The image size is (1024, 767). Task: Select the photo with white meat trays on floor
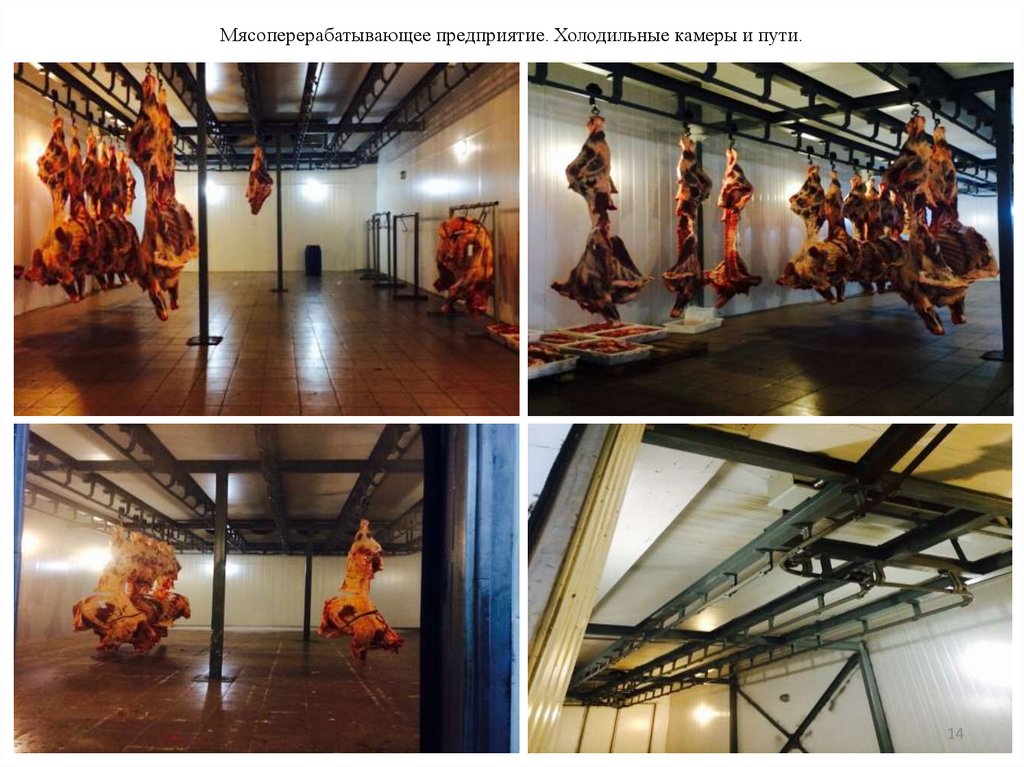(x=771, y=239)
